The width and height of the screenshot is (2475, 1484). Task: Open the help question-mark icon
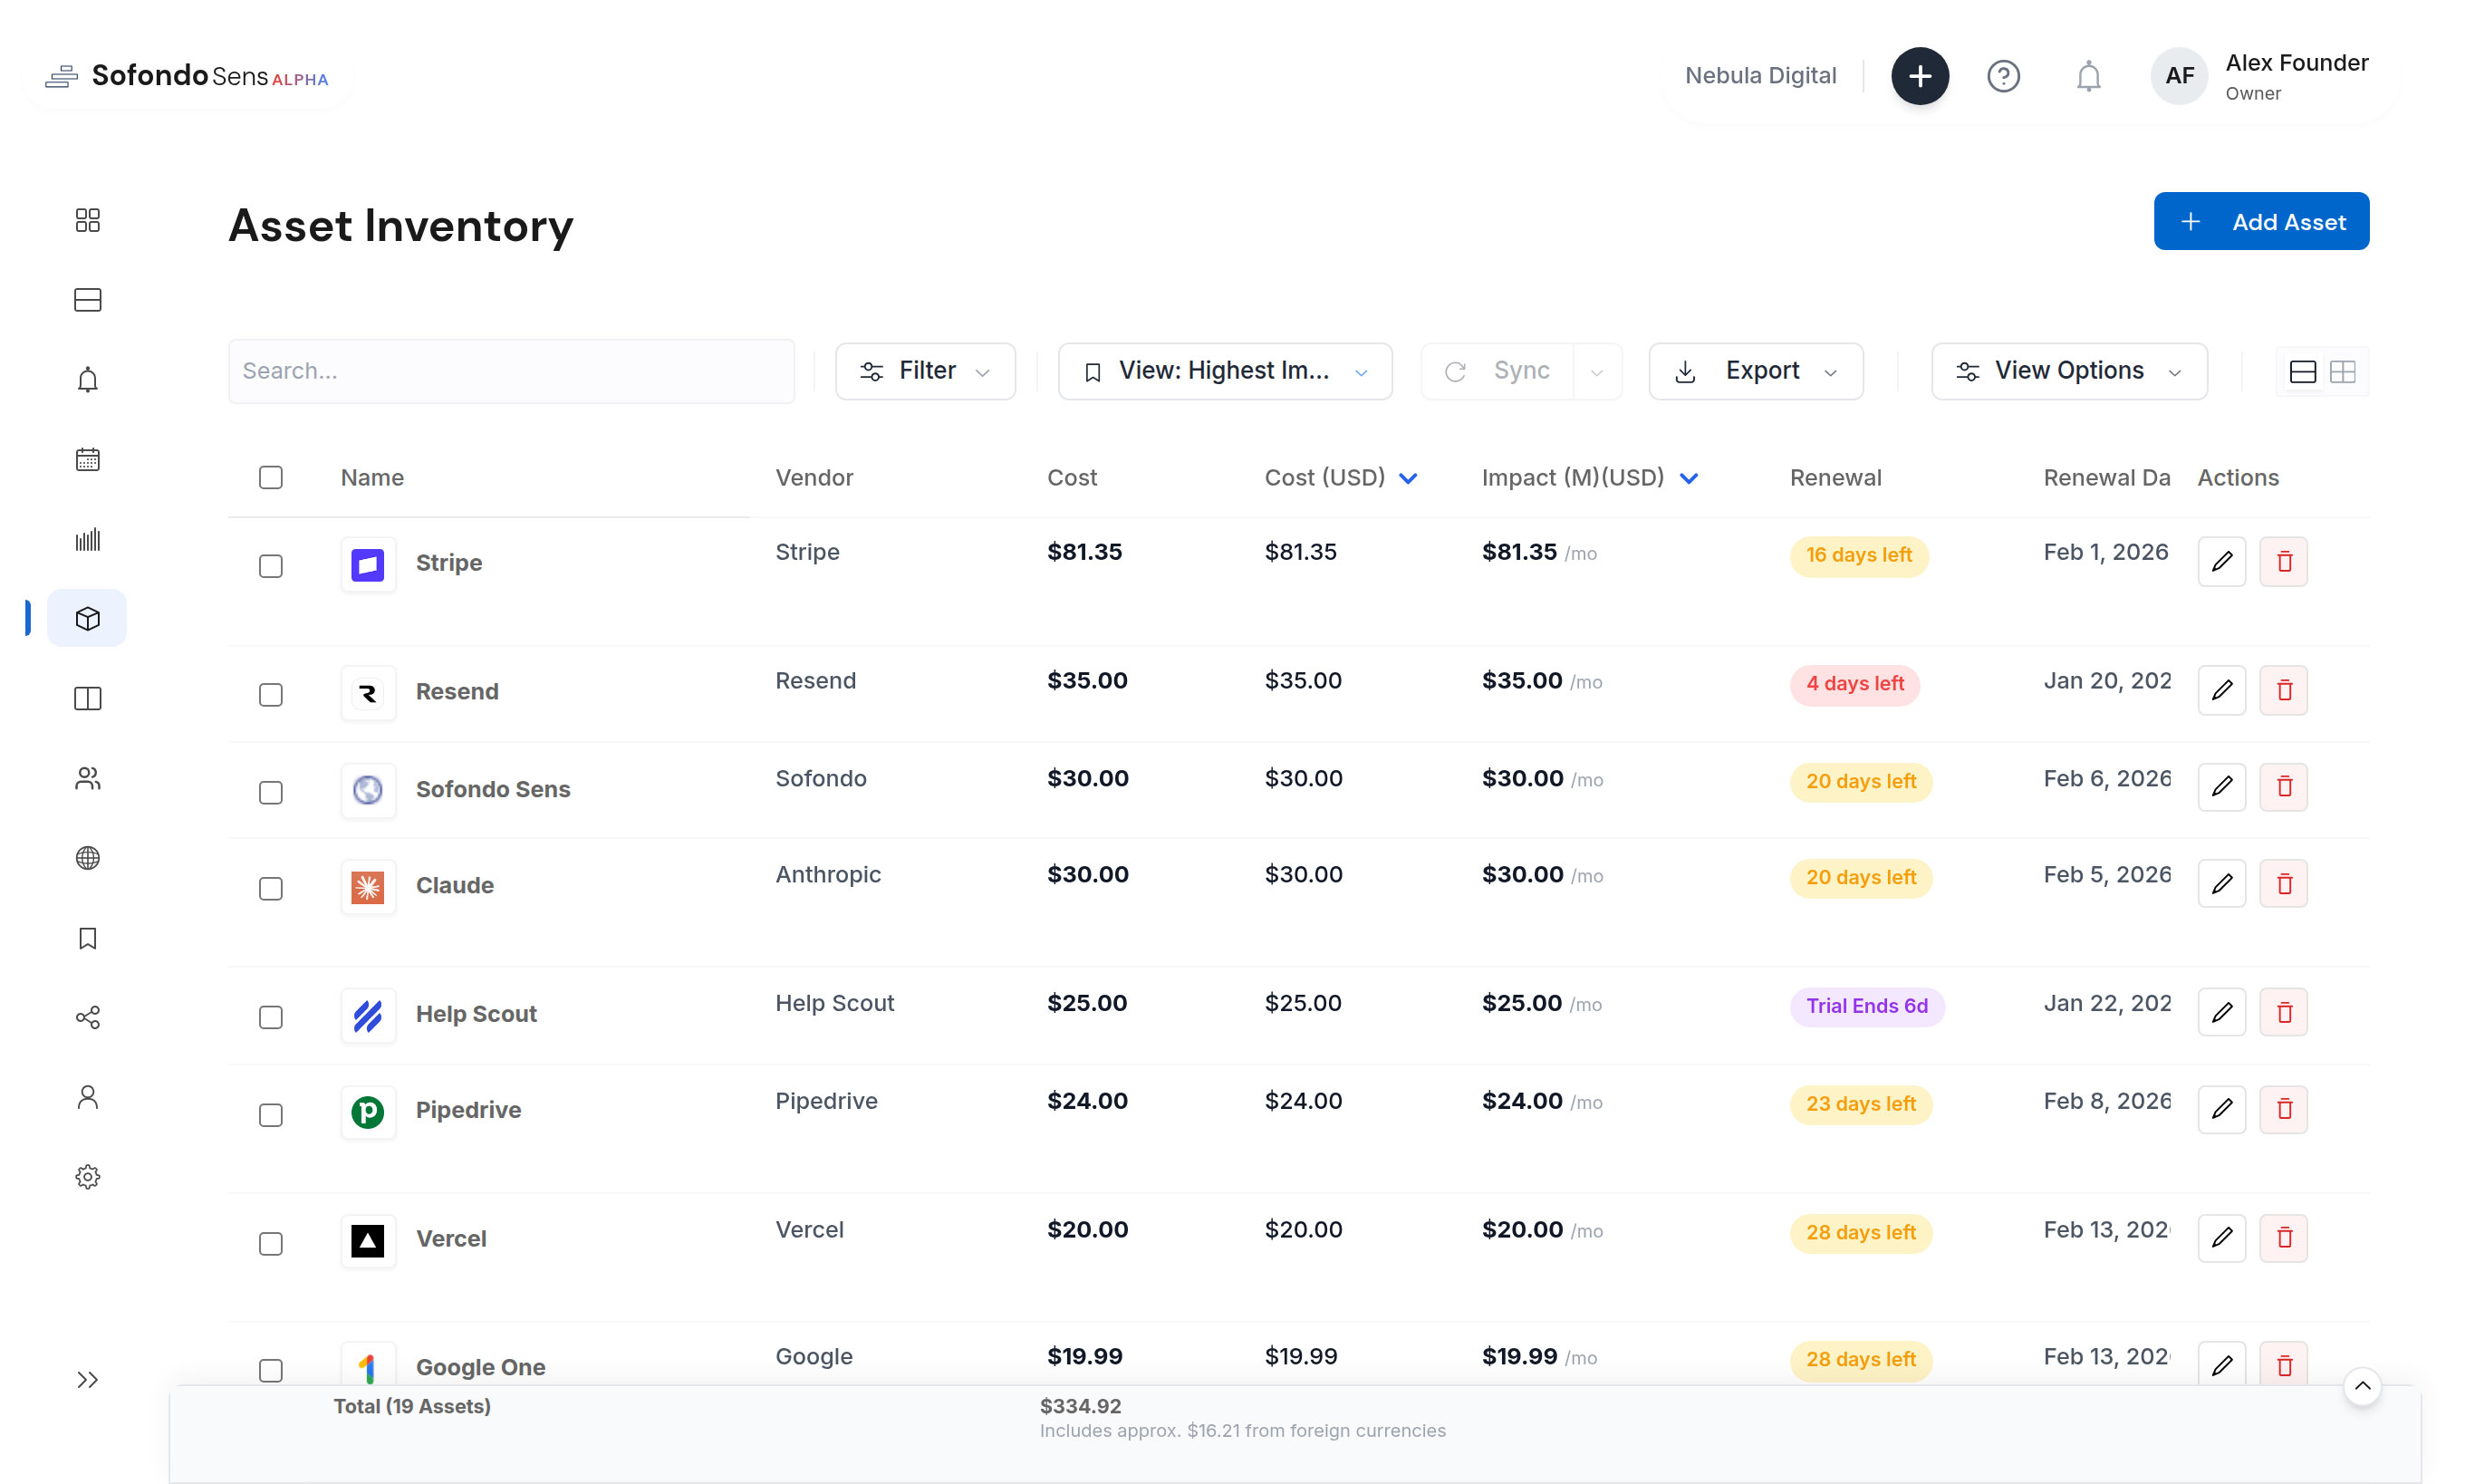pyautogui.click(x=2004, y=76)
